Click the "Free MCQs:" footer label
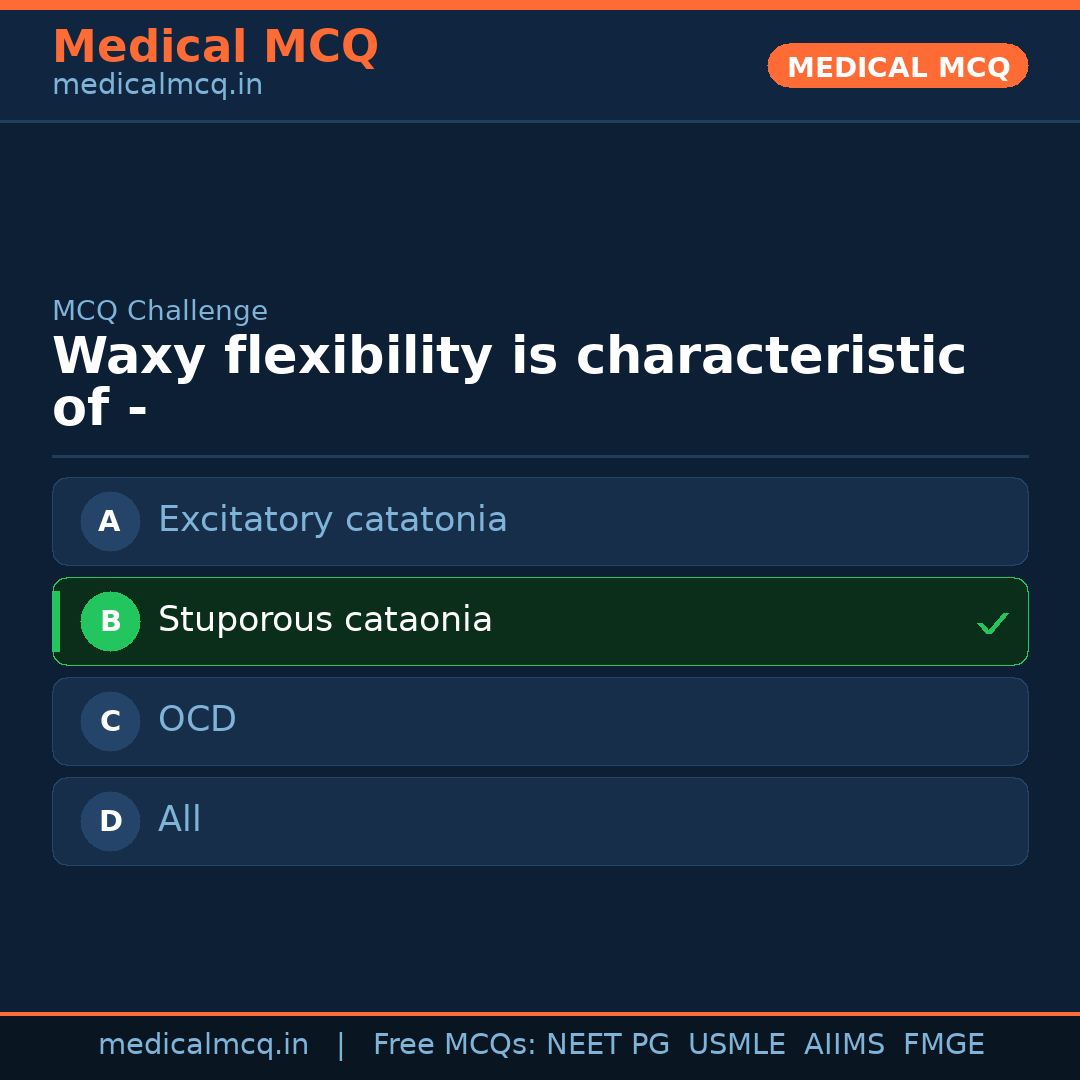This screenshot has height=1080, width=1080. coord(455,1045)
